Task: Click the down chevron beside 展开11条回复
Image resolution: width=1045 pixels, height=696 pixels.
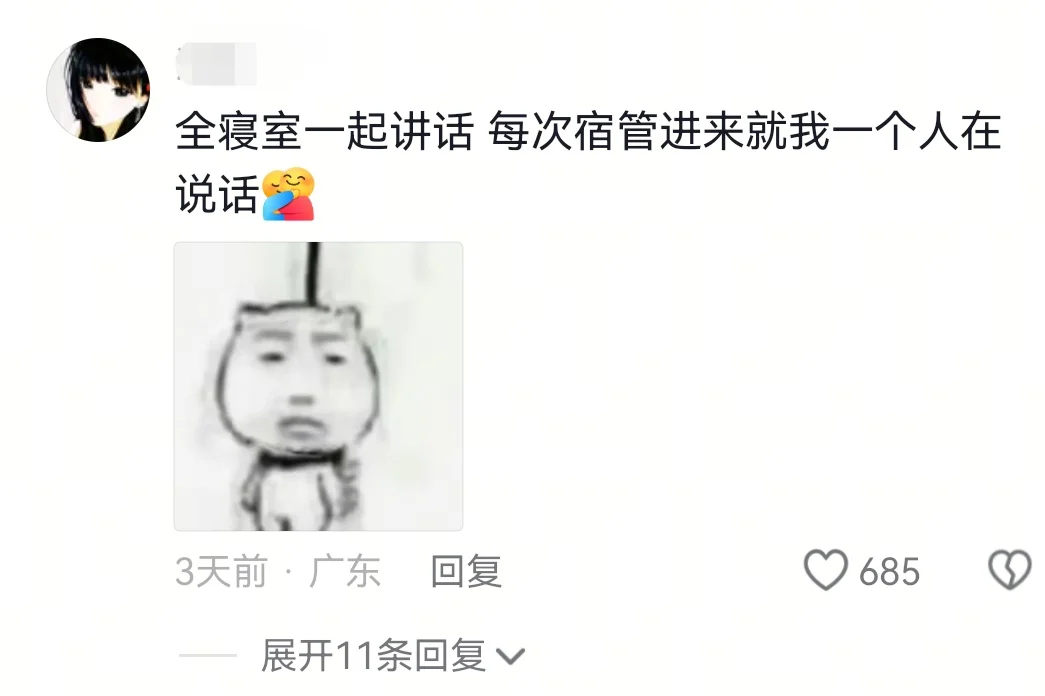Action: coord(511,657)
